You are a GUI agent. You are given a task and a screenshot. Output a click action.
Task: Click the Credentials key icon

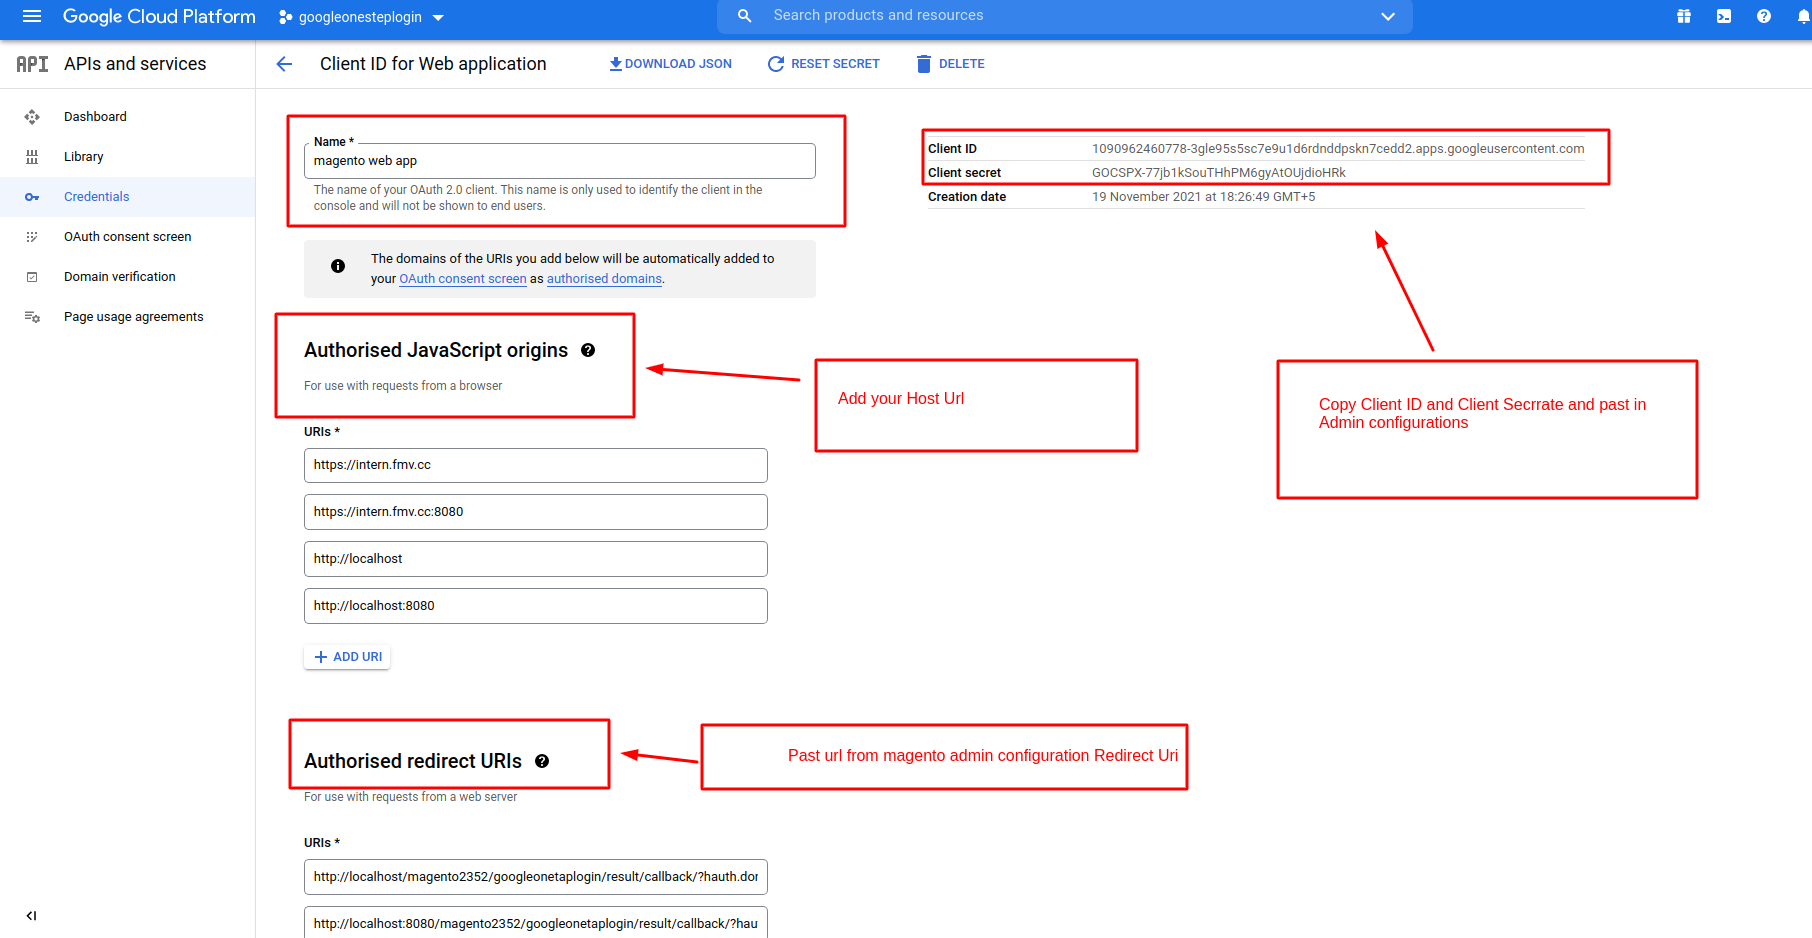click(32, 197)
